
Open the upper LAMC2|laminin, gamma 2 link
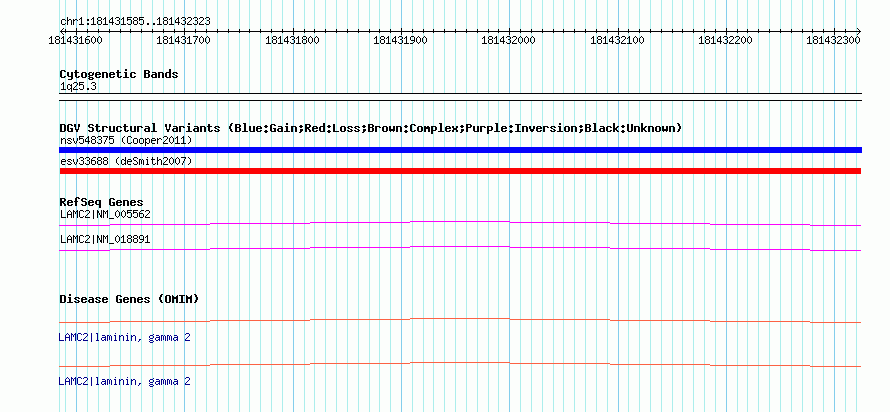124,338
